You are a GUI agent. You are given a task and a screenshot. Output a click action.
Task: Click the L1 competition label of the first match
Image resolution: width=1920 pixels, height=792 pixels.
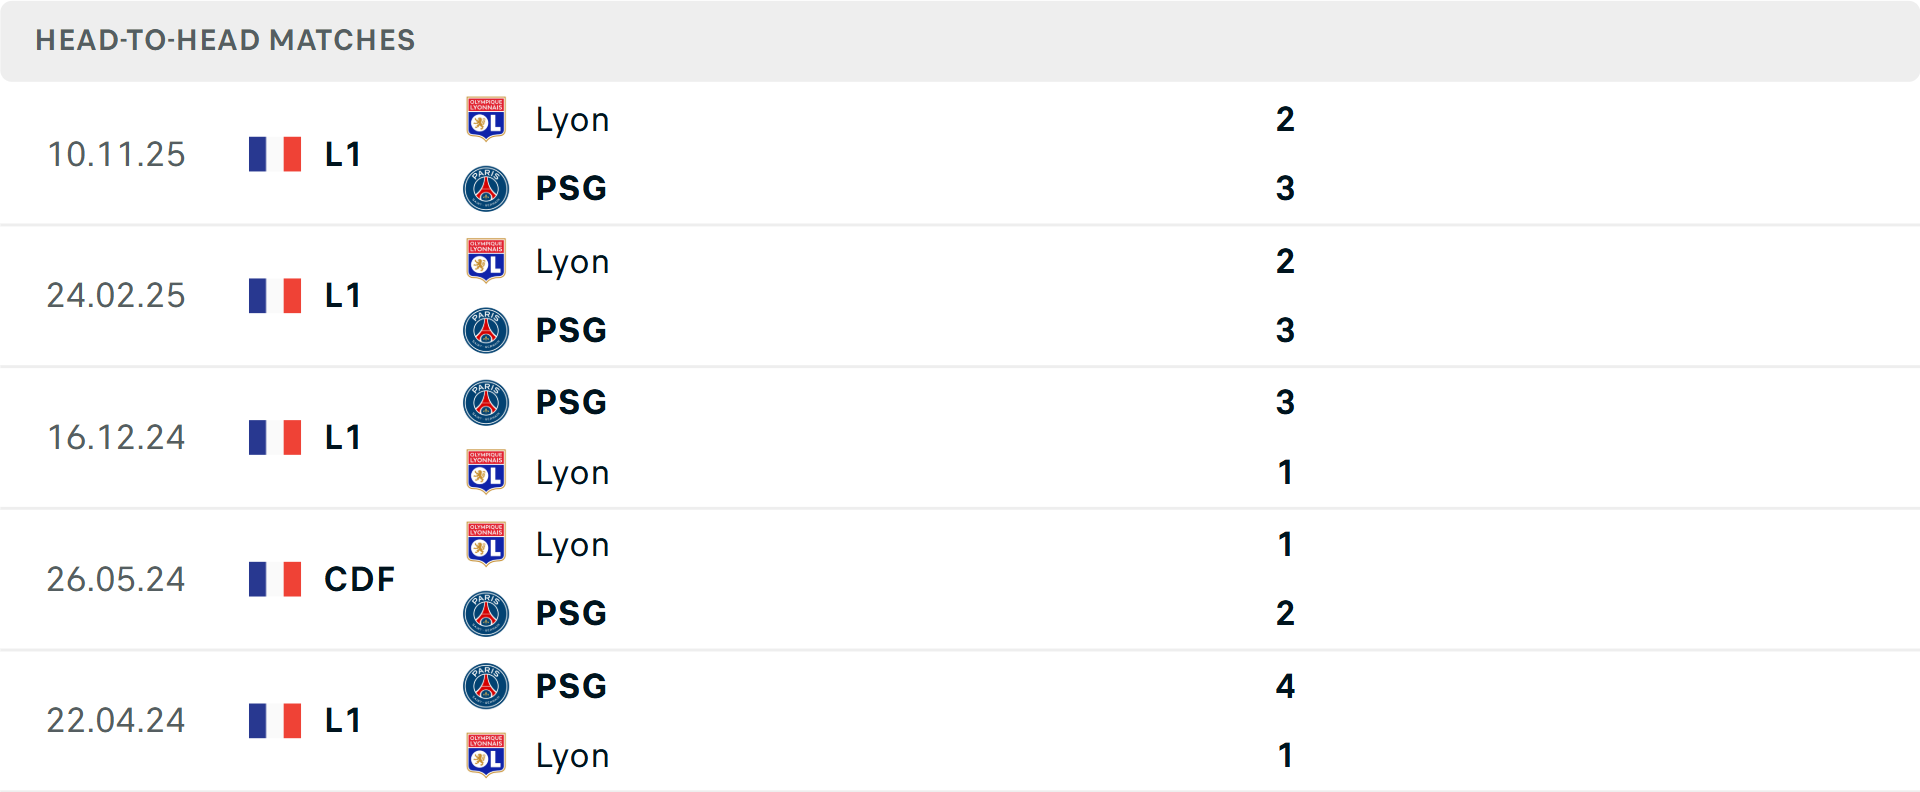click(341, 154)
